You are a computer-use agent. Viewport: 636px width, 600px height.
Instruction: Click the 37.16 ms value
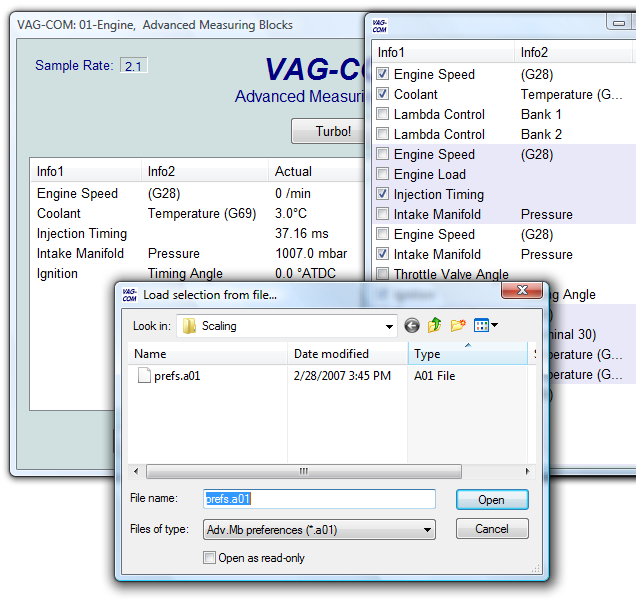point(302,233)
